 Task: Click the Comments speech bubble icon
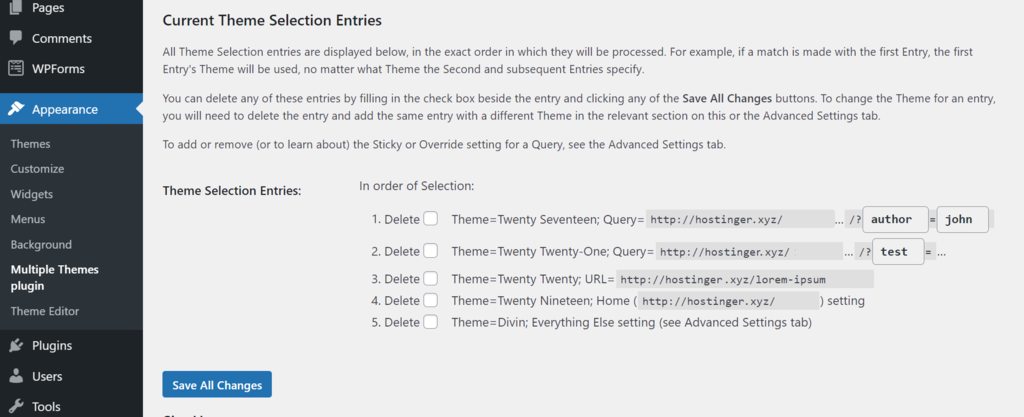pos(16,38)
